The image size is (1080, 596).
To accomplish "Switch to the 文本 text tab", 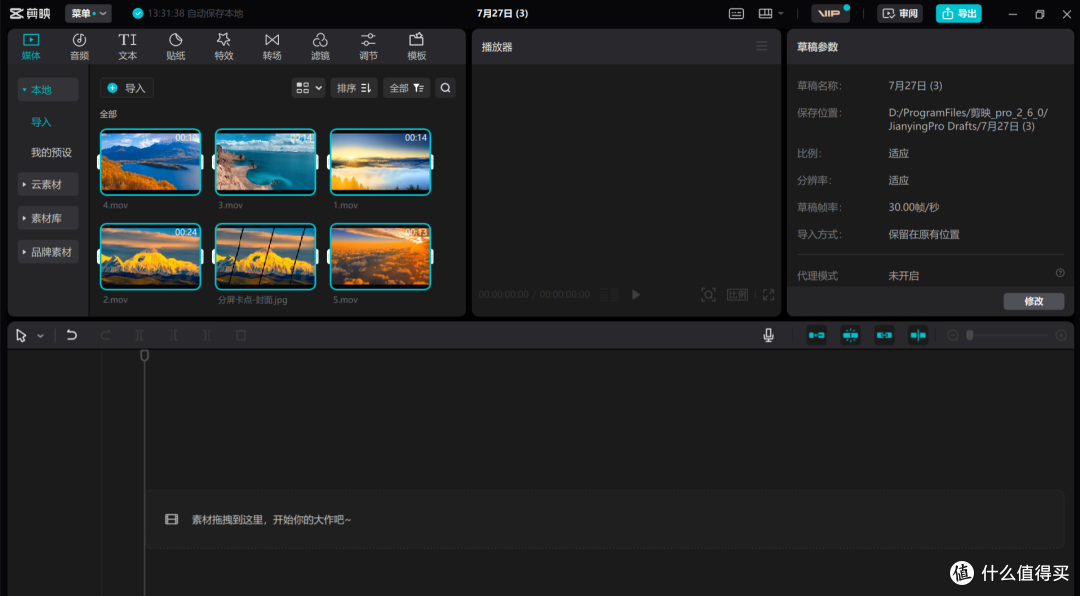I will (x=127, y=47).
